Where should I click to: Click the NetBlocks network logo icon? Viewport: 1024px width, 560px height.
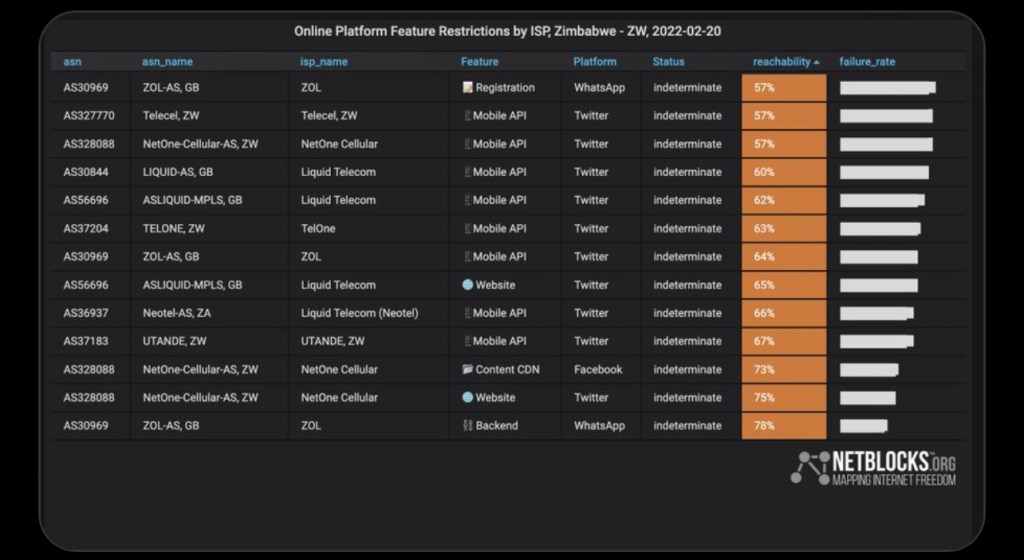[x=811, y=467]
